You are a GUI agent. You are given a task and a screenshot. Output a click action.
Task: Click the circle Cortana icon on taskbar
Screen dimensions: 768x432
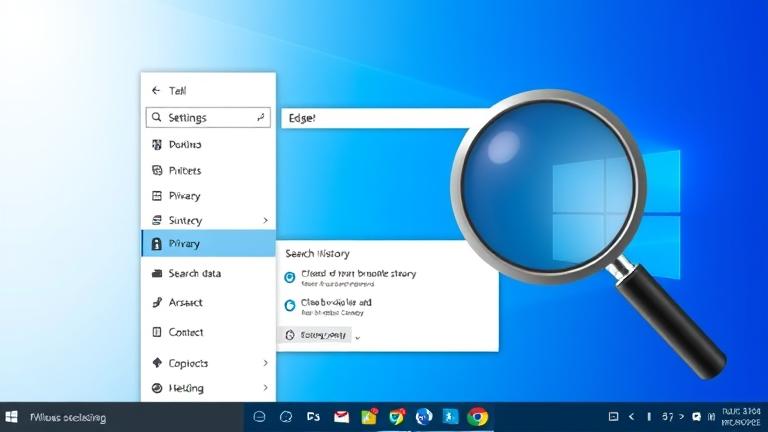260,417
